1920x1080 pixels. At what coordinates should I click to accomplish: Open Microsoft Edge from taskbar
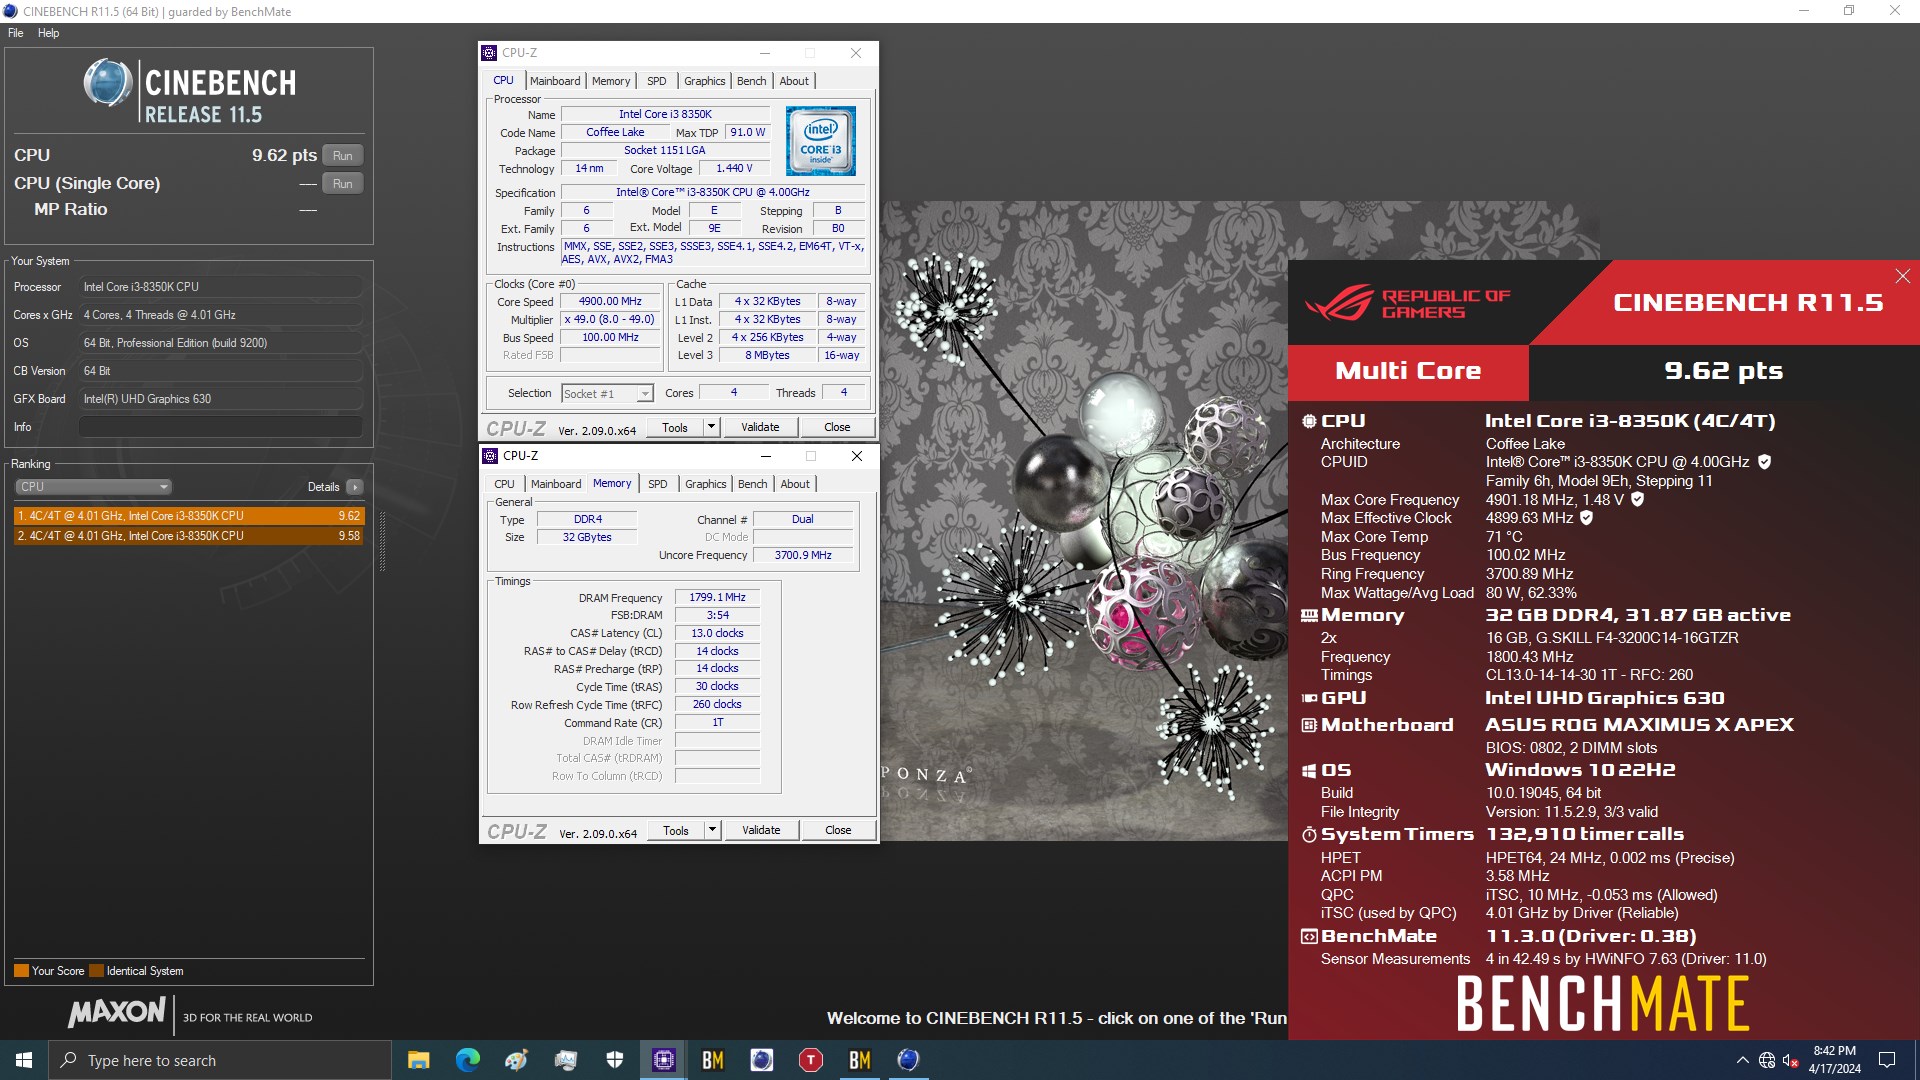pyautogui.click(x=467, y=1060)
